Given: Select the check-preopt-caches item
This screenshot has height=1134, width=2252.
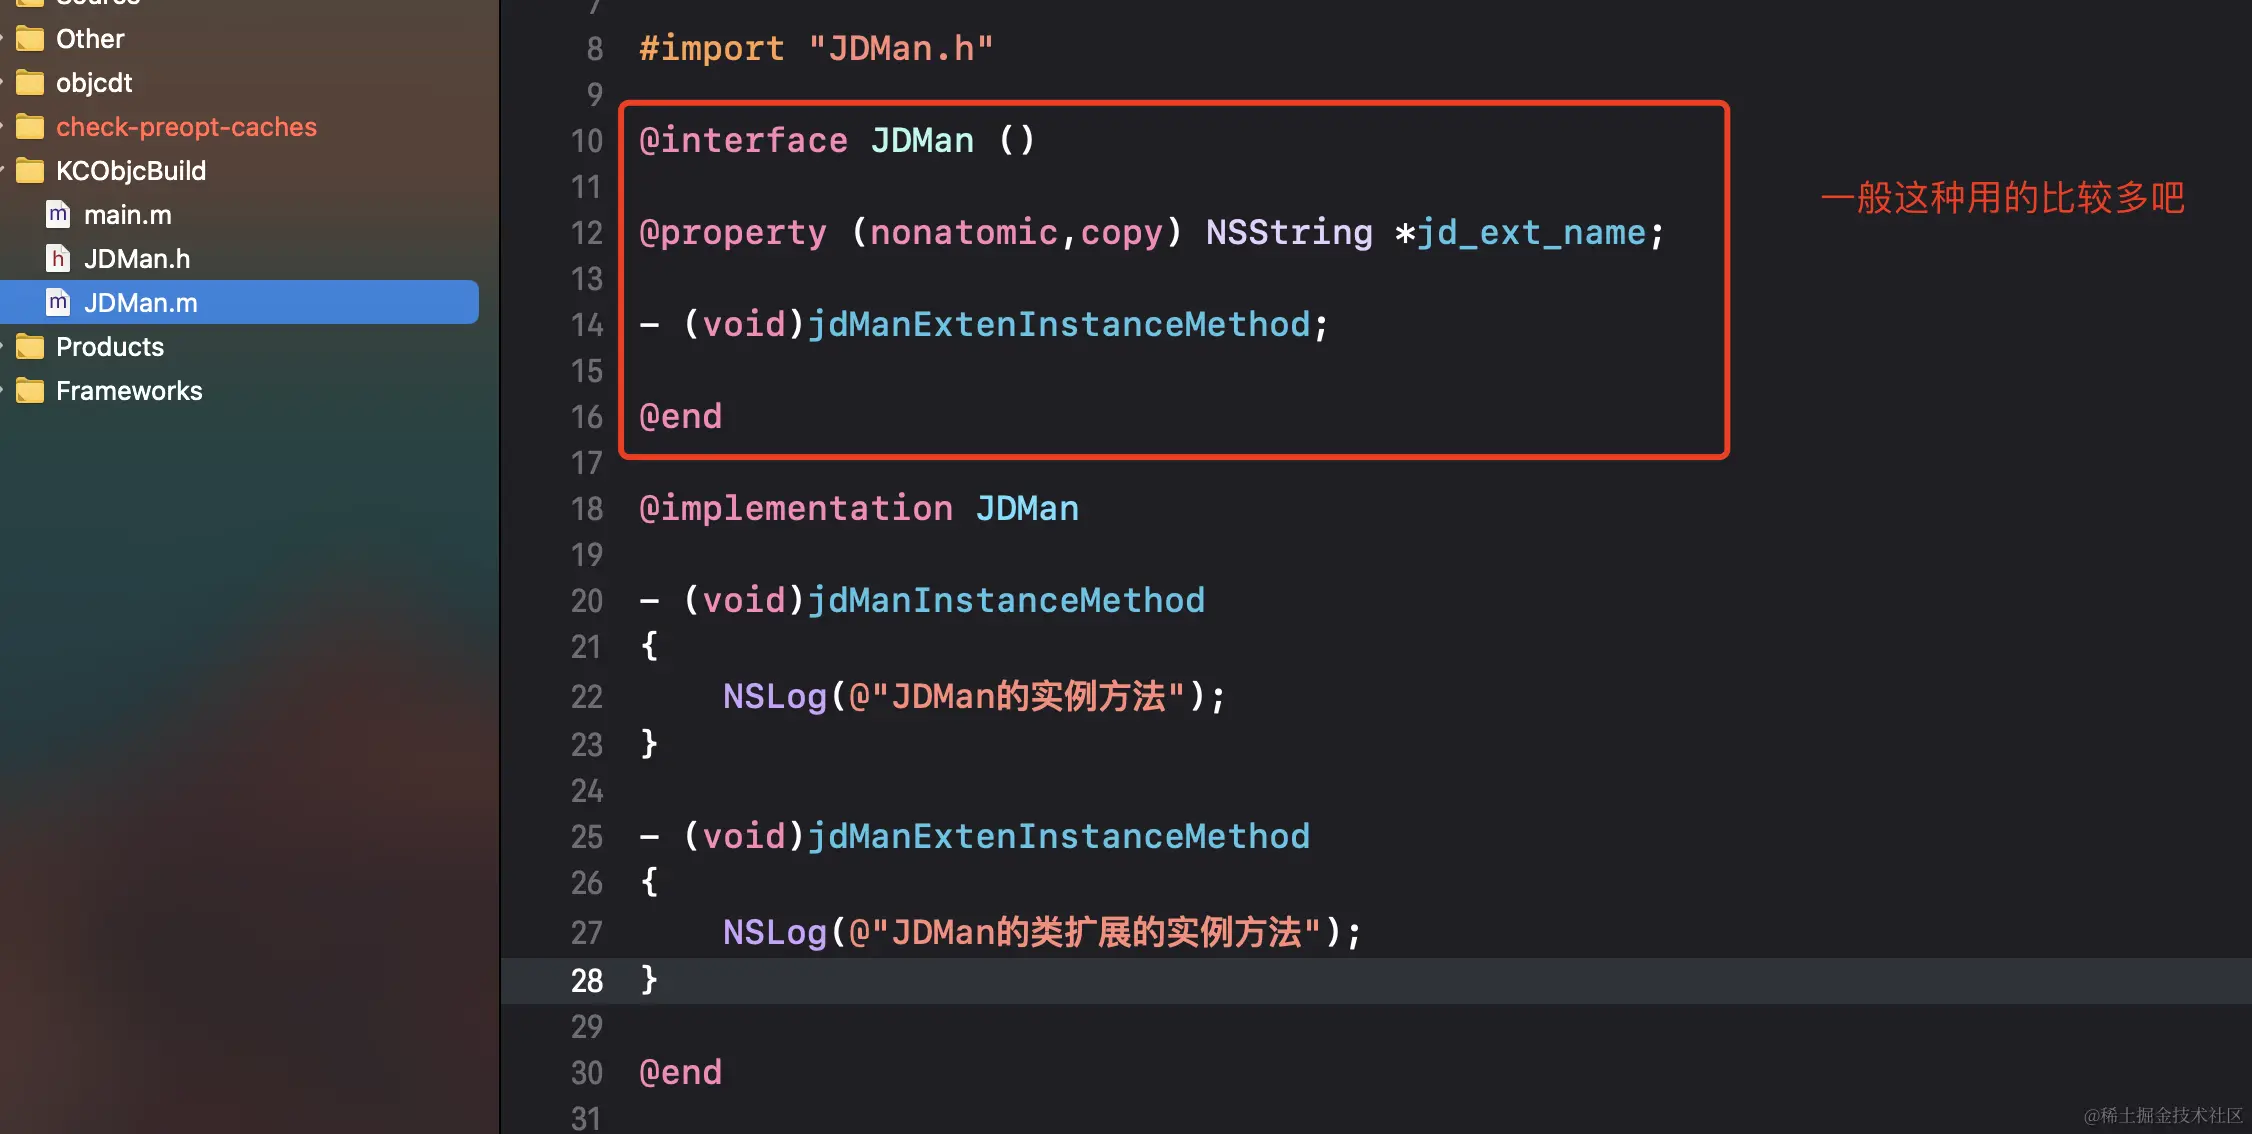Looking at the screenshot, I should pyautogui.click(x=186, y=126).
